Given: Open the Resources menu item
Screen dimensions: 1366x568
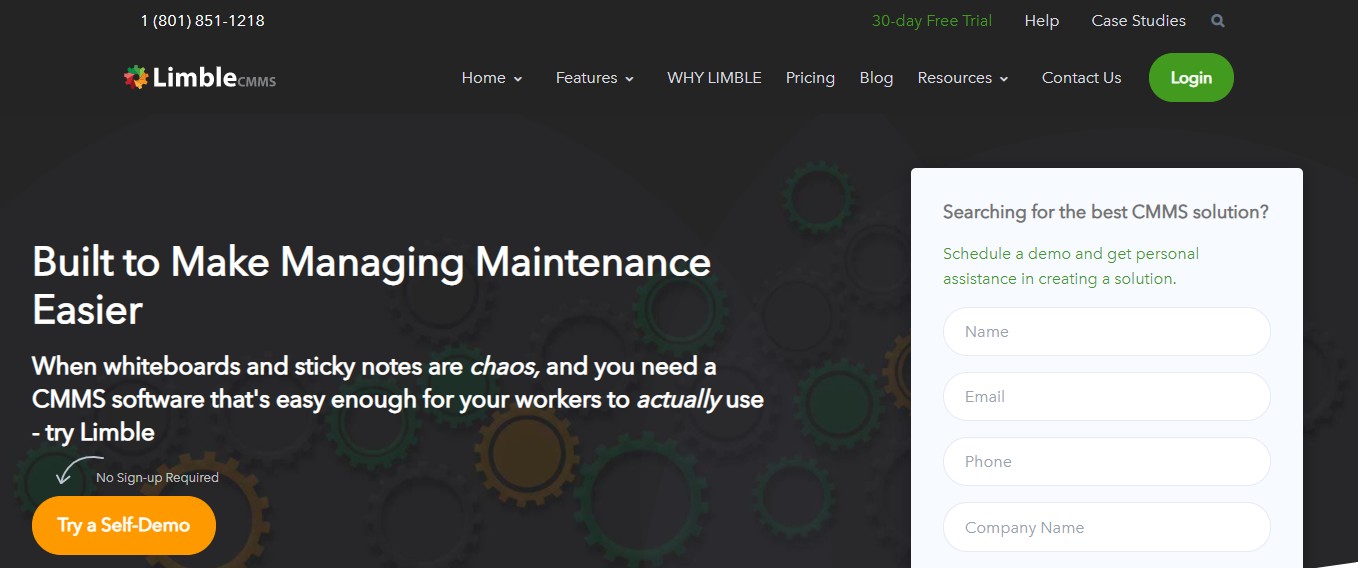Looking at the screenshot, I should click(954, 78).
